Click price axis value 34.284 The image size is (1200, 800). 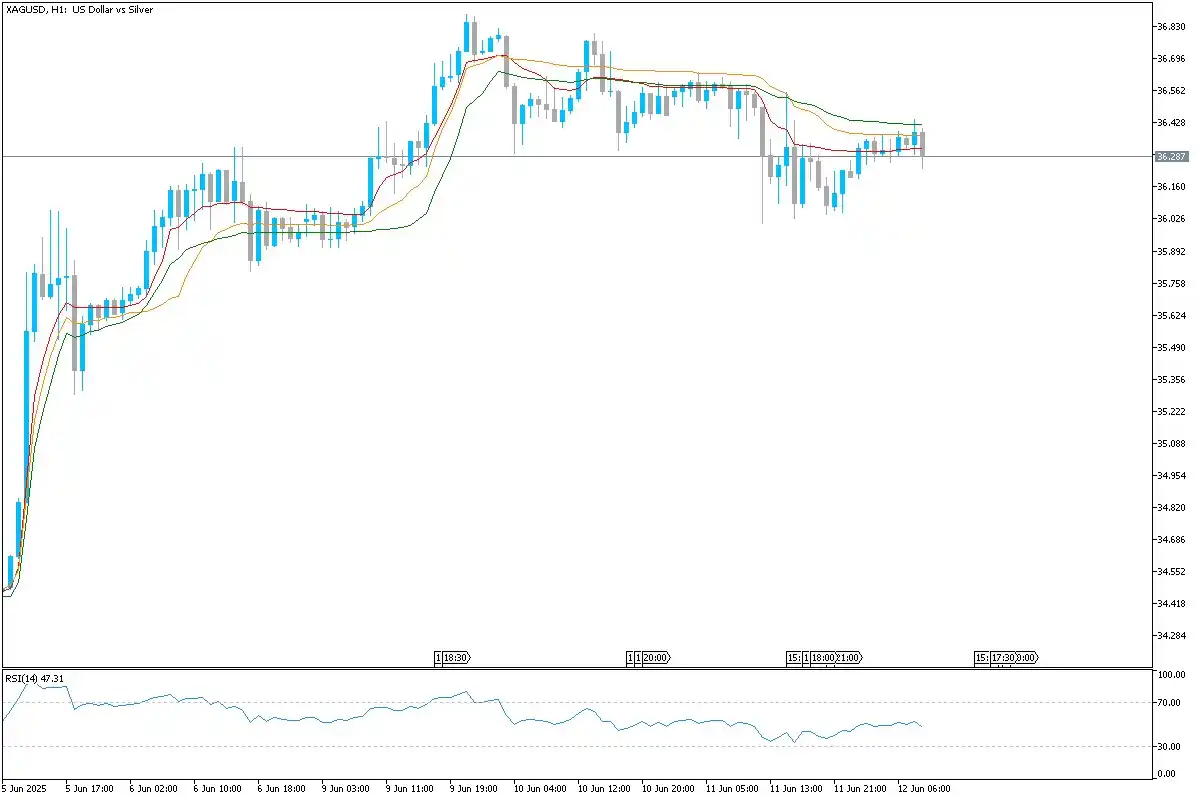tap(1171, 635)
